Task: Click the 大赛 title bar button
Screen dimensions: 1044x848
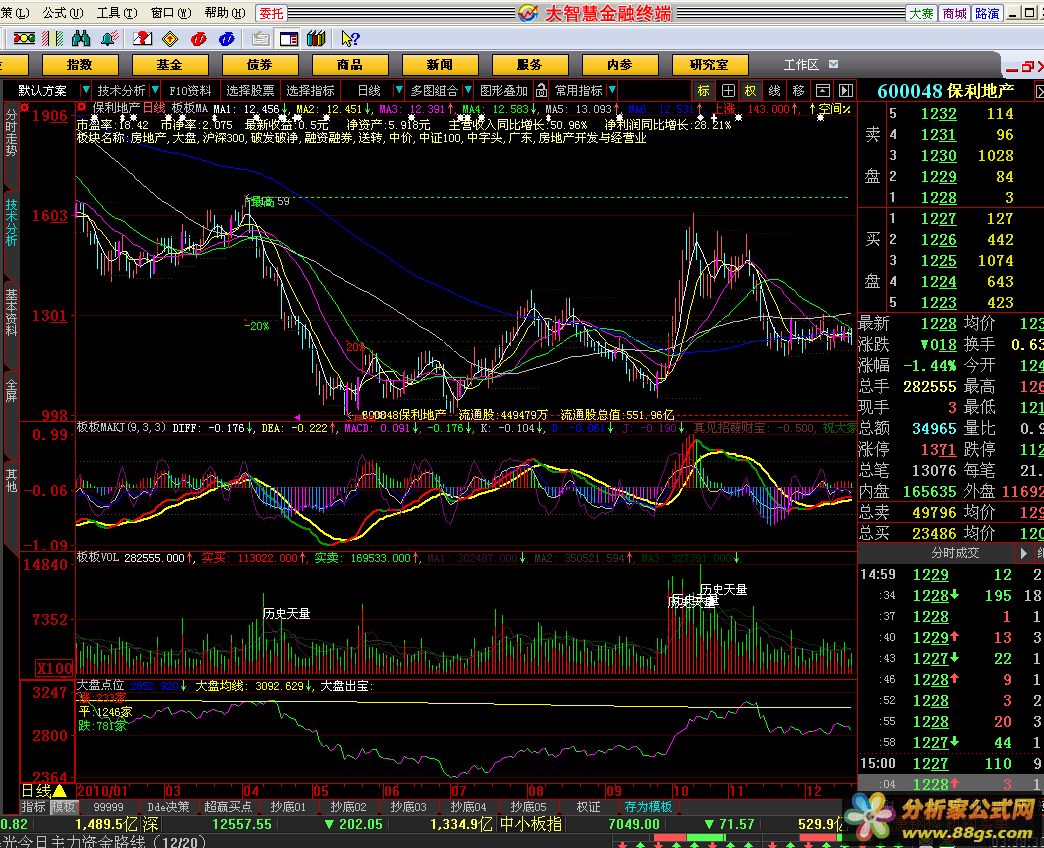Action: (x=921, y=13)
